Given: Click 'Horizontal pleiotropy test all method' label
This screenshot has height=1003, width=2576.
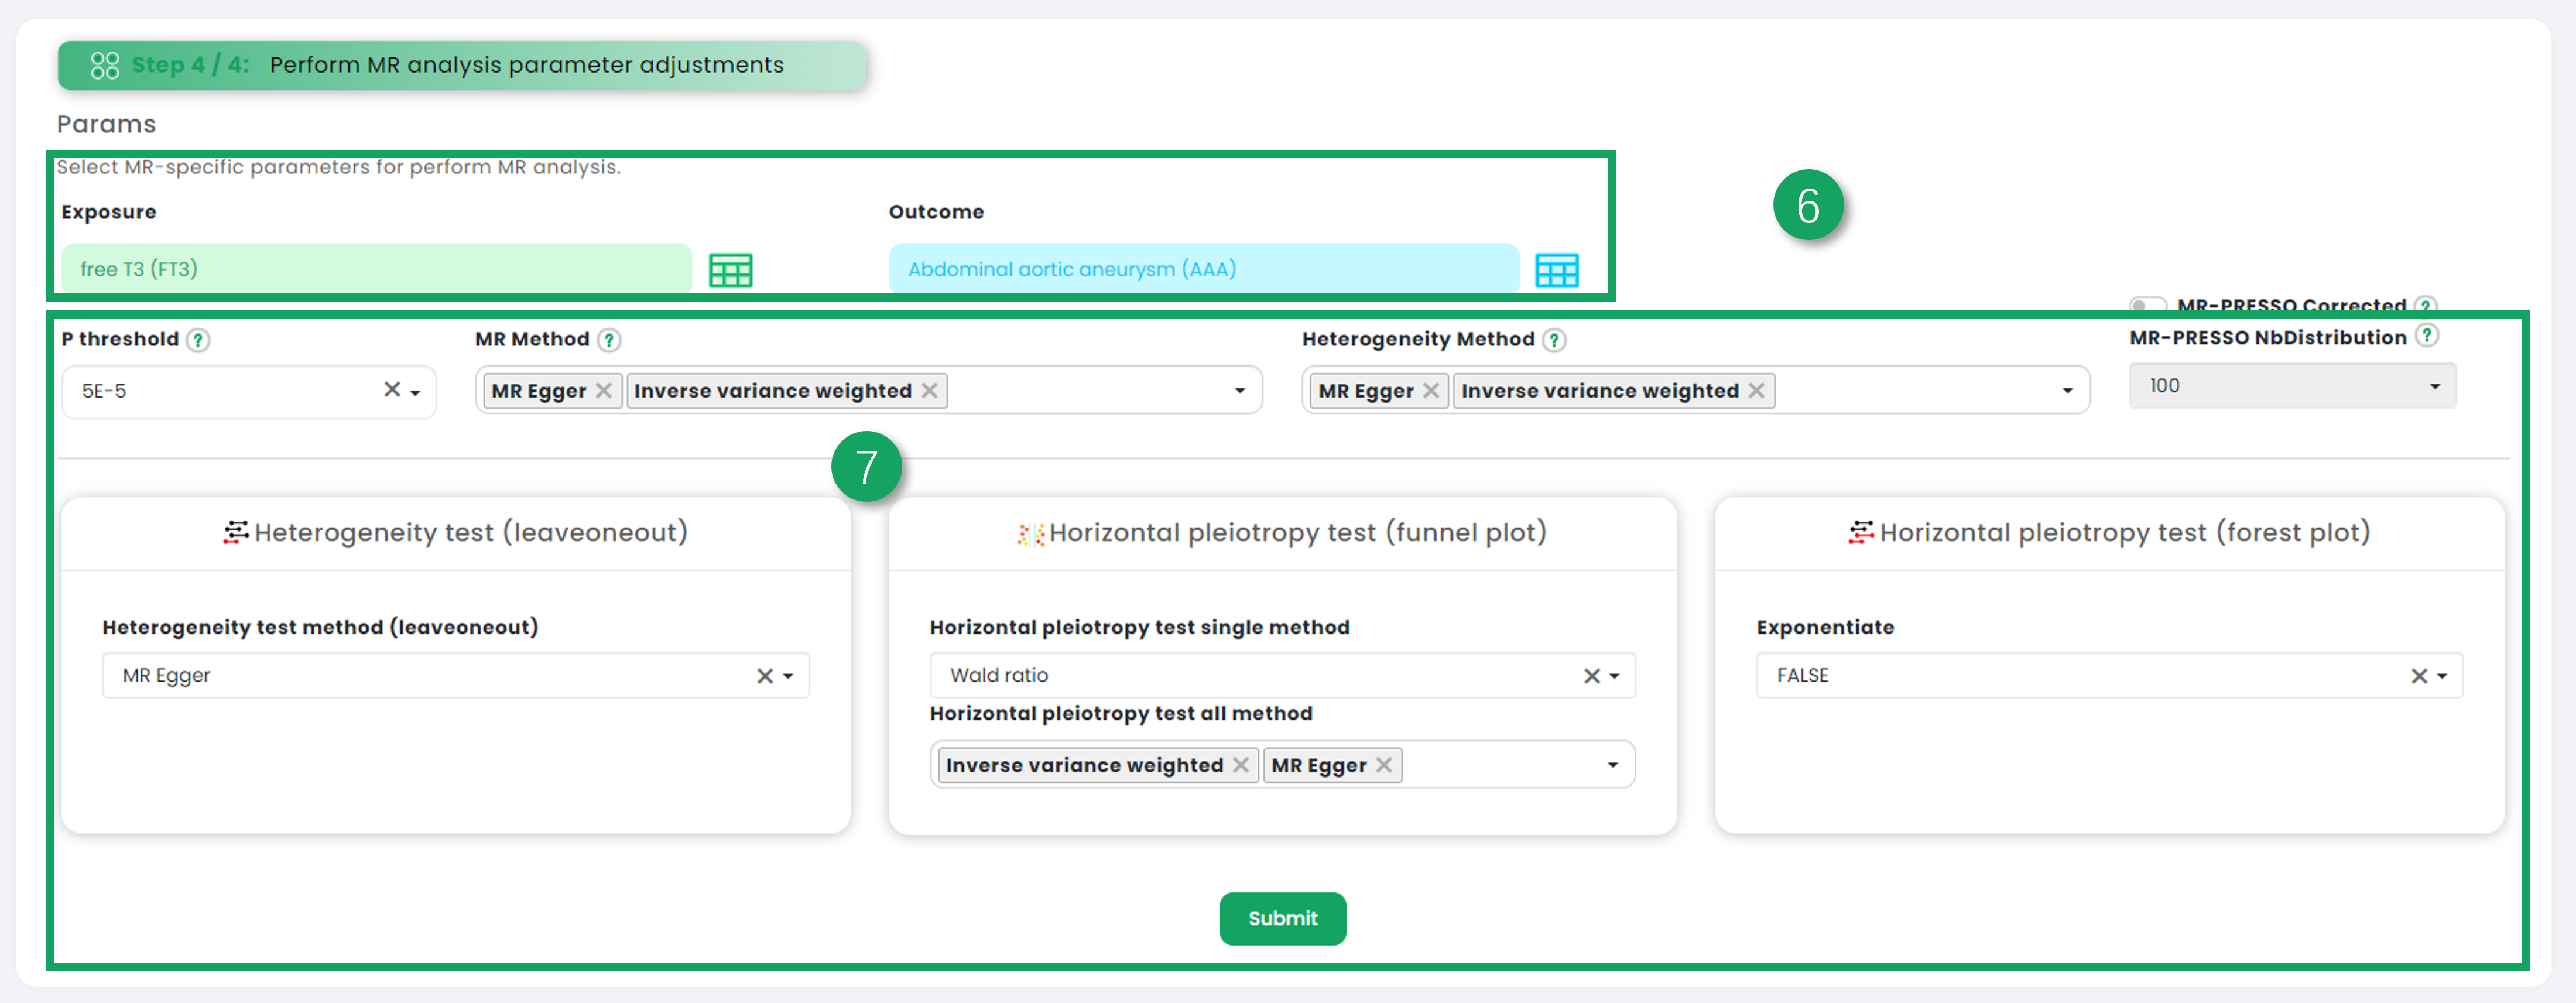Looking at the screenshot, I should 1121,713.
